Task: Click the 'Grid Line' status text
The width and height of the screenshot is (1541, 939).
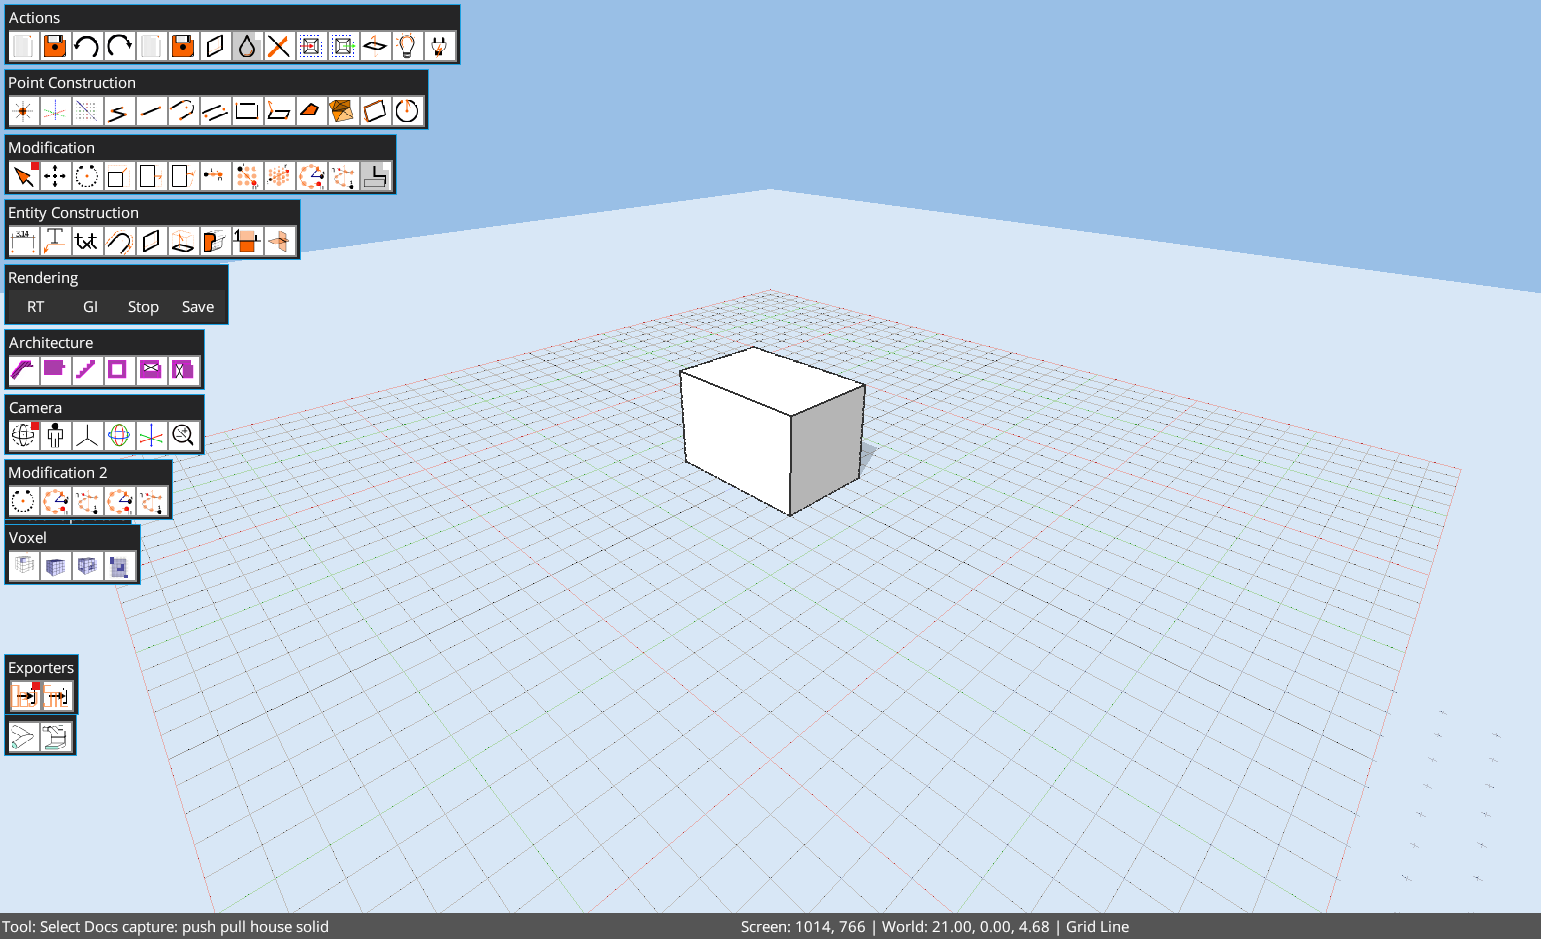Action: (x=1097, y=927)
